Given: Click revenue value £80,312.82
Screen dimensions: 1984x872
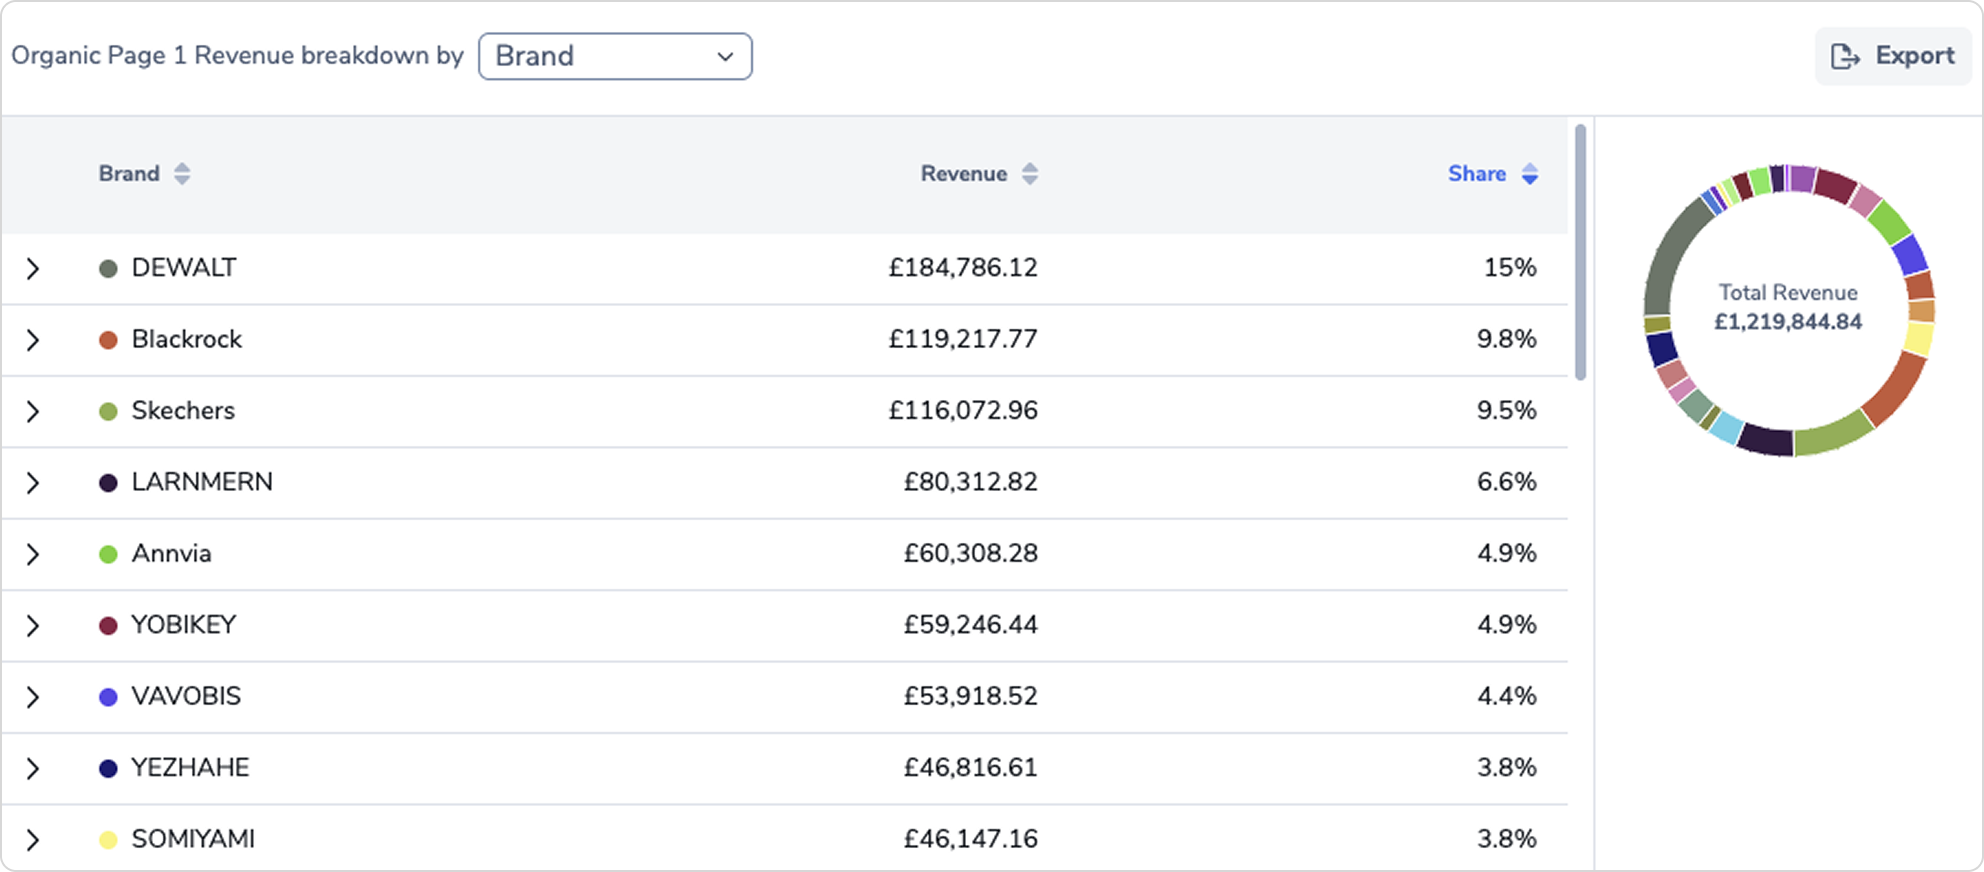Looking at the screenshot, I should pos(971,482).
